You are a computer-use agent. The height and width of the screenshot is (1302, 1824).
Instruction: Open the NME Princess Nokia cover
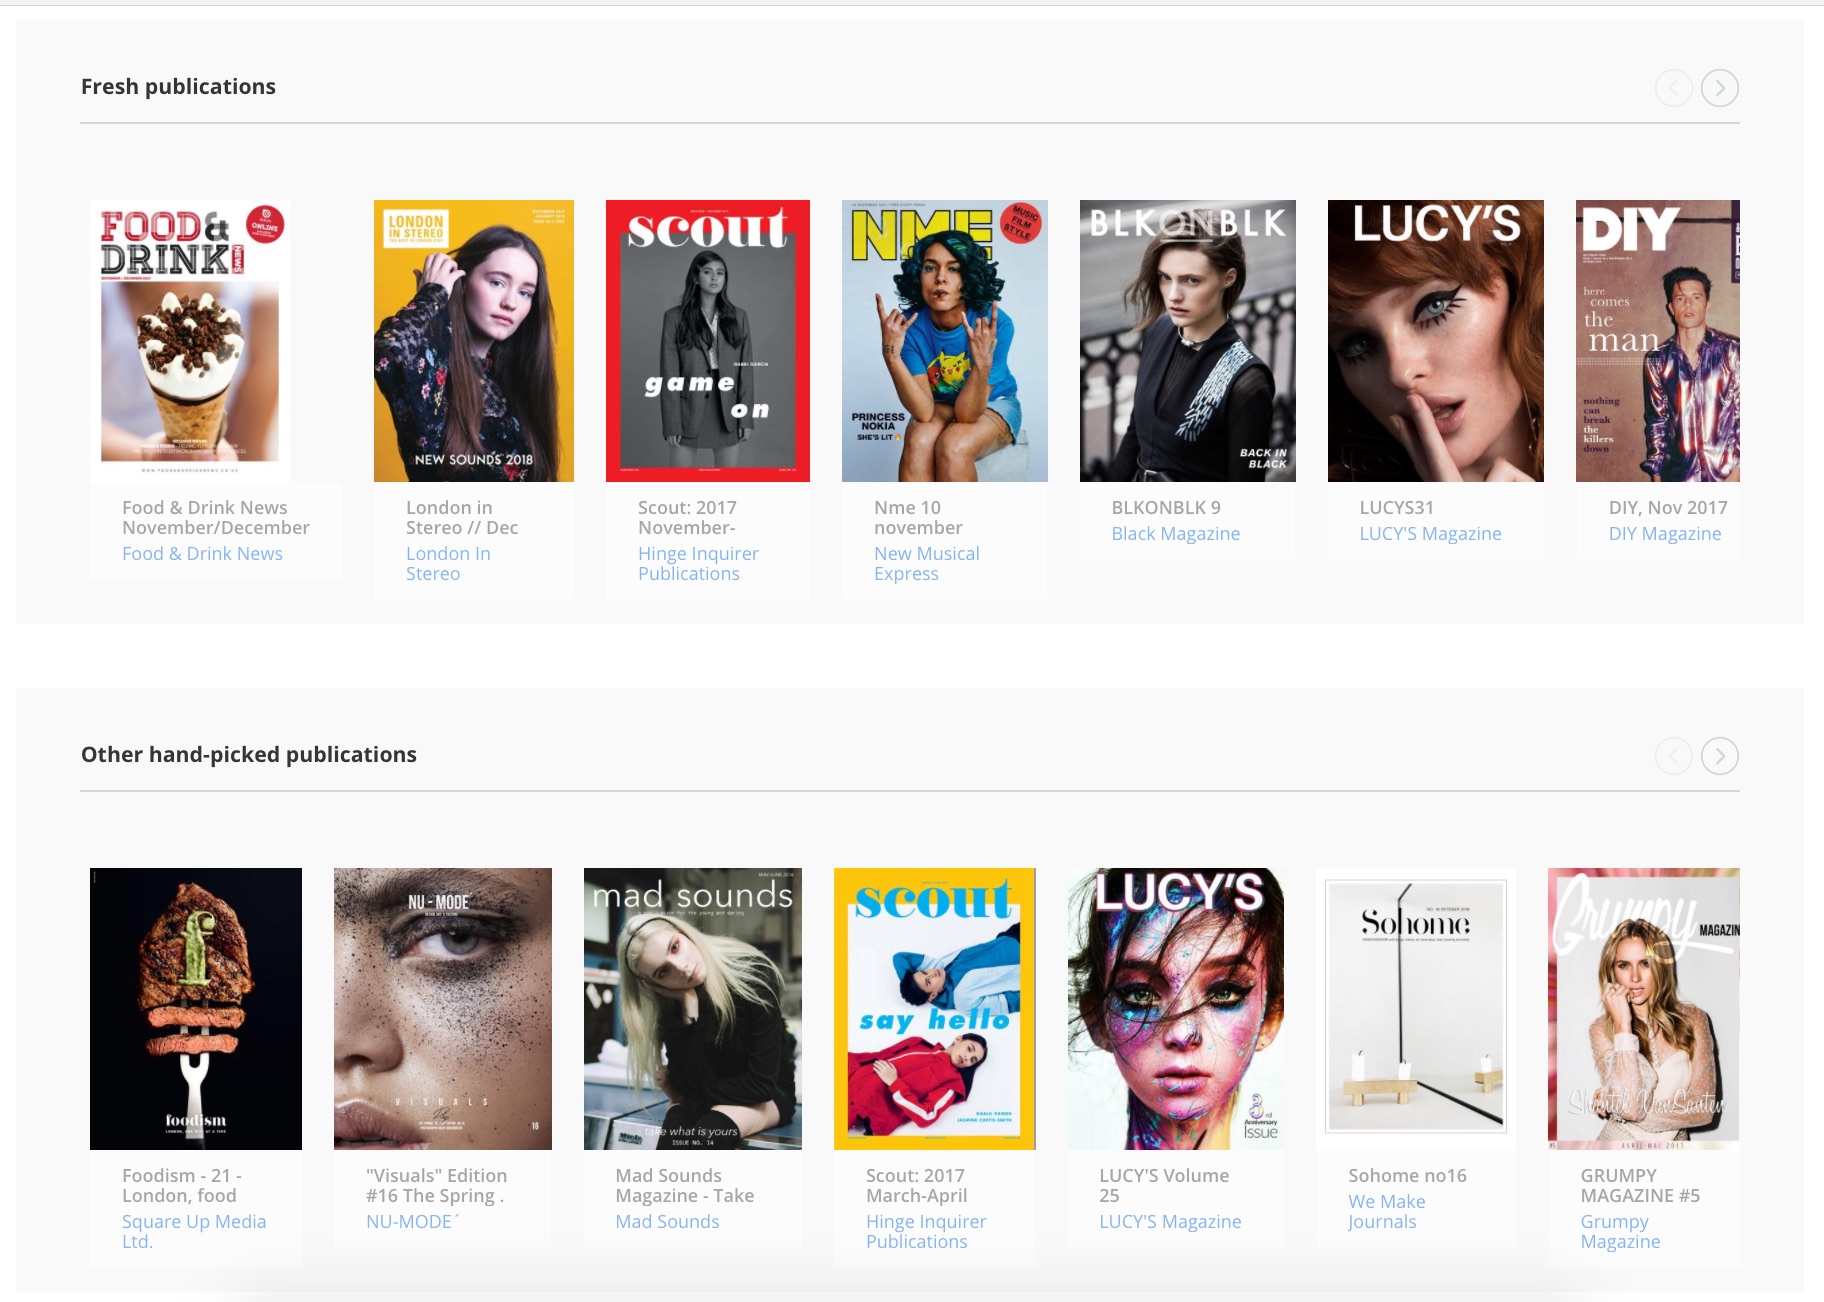944,340
